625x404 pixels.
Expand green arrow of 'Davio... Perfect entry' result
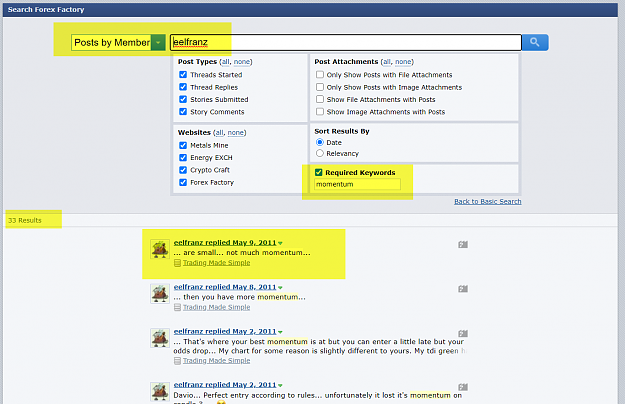pos(280,385)
